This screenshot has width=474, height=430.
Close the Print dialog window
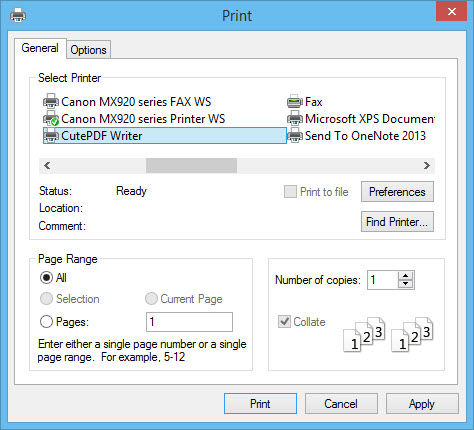[452, 11]
